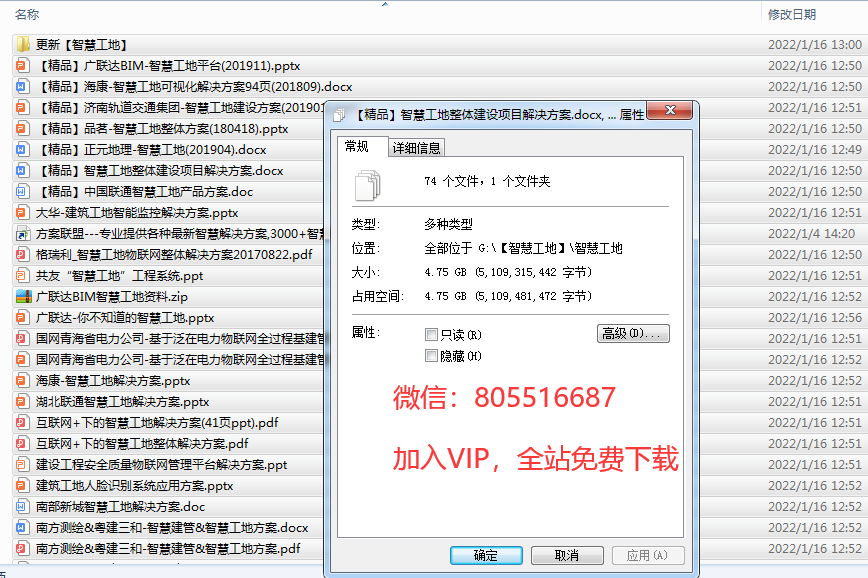Click the 更新【智慧工地】 folder icon
This screenshot has width=868, height=578.
pos(23,44)
